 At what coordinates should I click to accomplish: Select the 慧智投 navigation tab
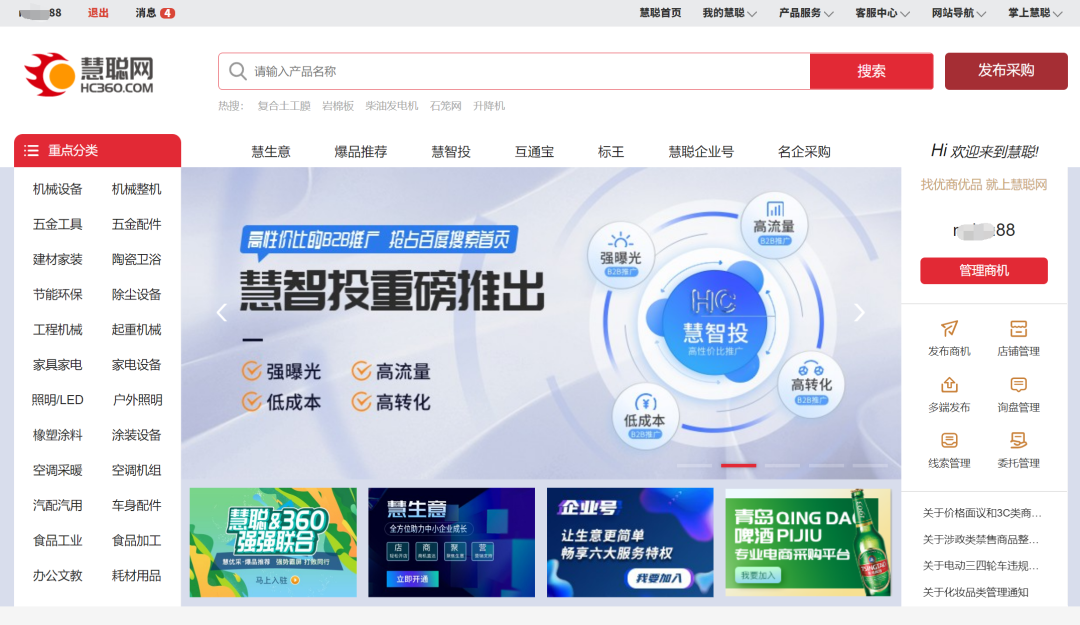point(450,152)
